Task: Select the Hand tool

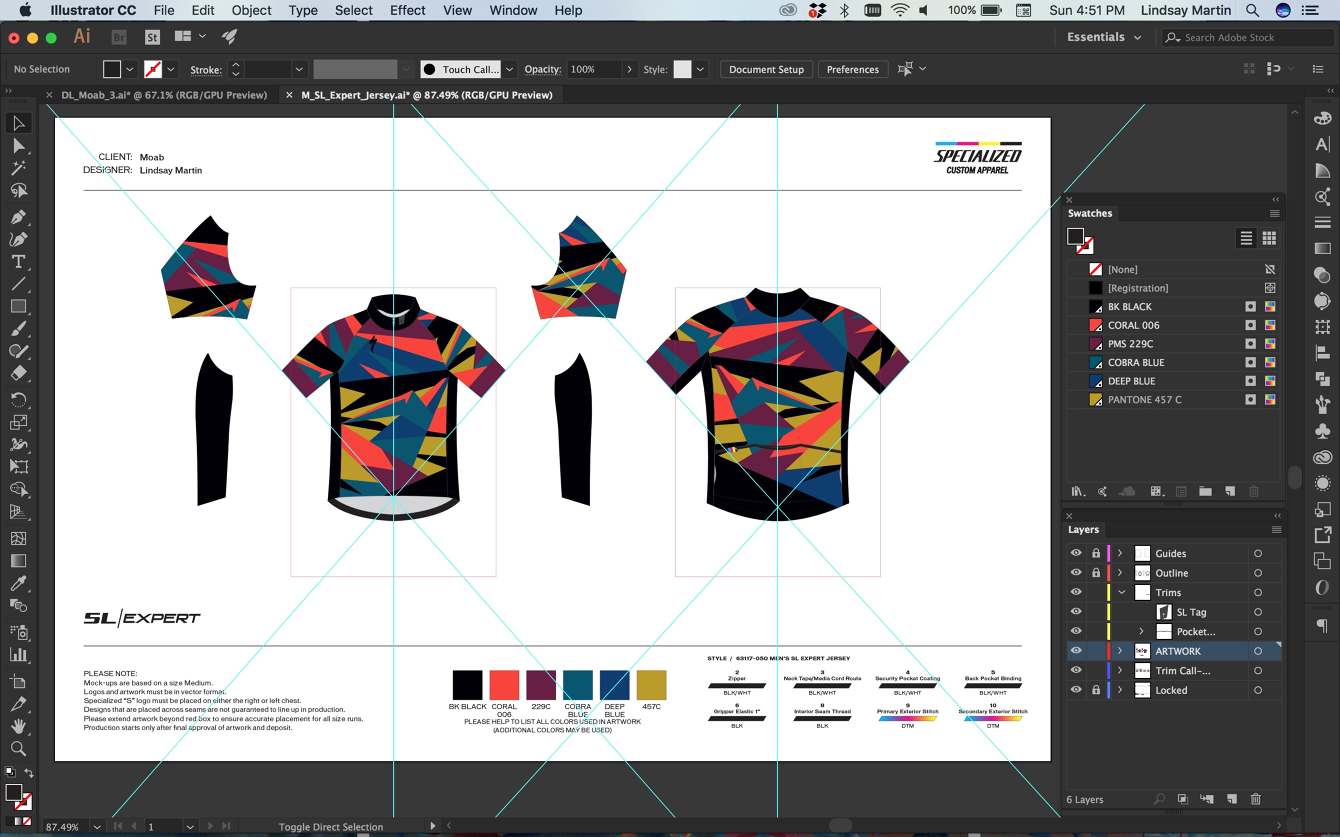Action: tap(18, 727)
